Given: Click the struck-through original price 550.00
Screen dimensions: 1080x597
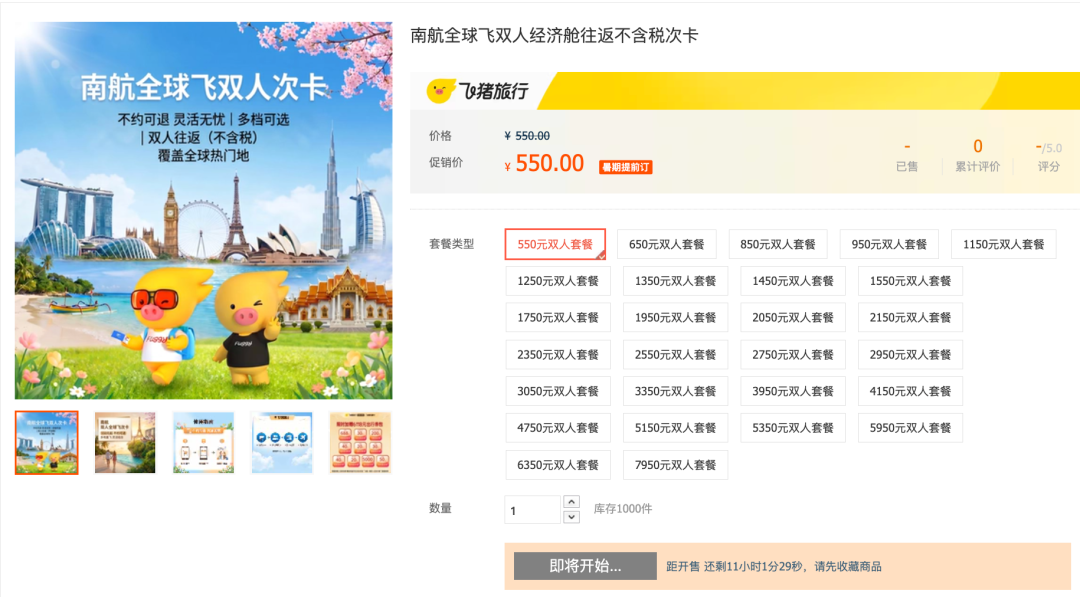Looking at the screenshot, I should pyautogui.click(x=532, y=136).
